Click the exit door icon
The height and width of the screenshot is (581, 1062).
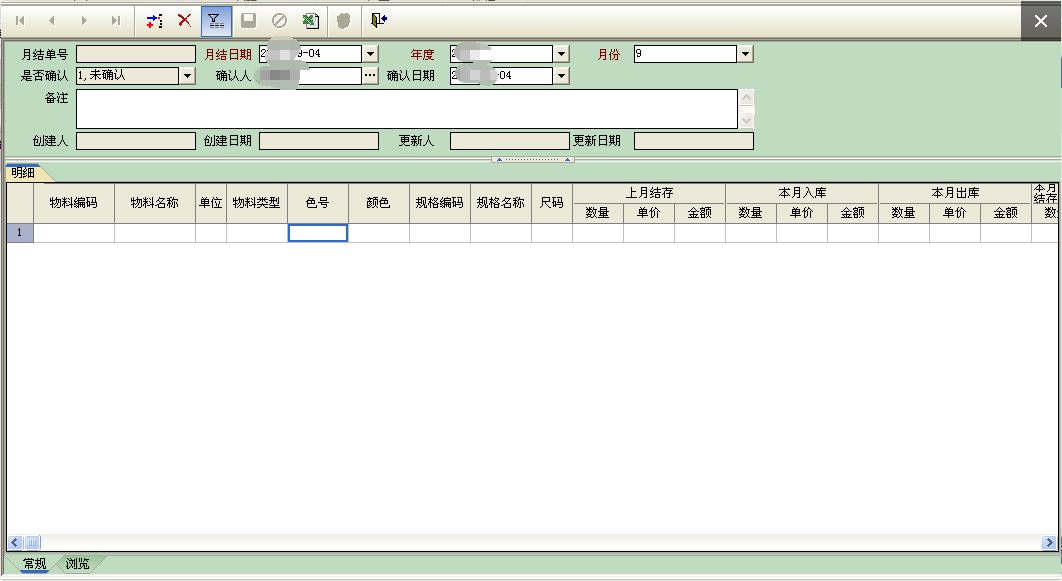pyautogui.click(x=378, y=20)
